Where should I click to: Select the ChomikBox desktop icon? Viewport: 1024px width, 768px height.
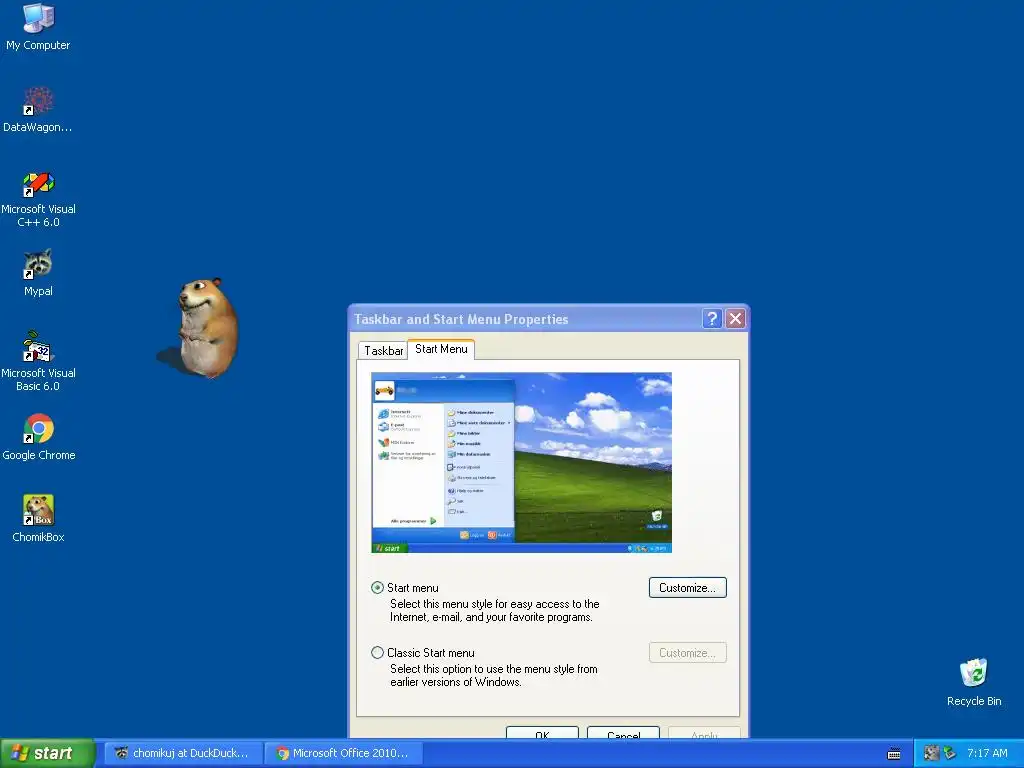tap(39, 519)
